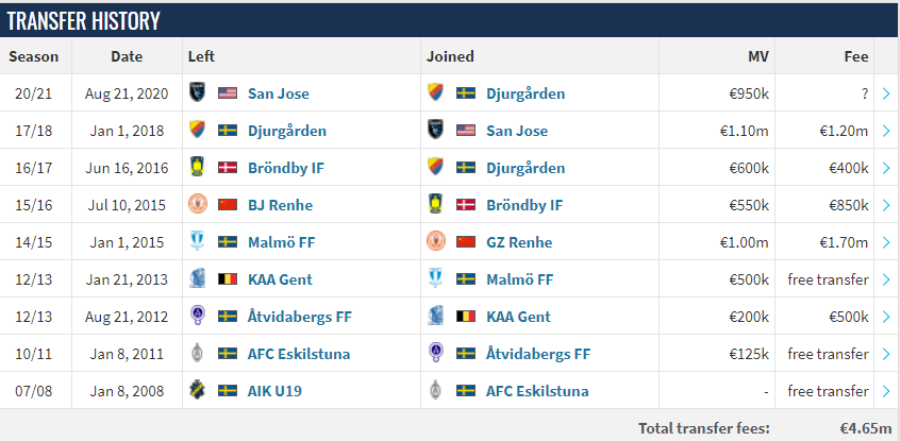This screenshot has width=900, height=441.
Task: Click BJ Renhe club crest in 15/16 row
Action: tap(197, 205)
